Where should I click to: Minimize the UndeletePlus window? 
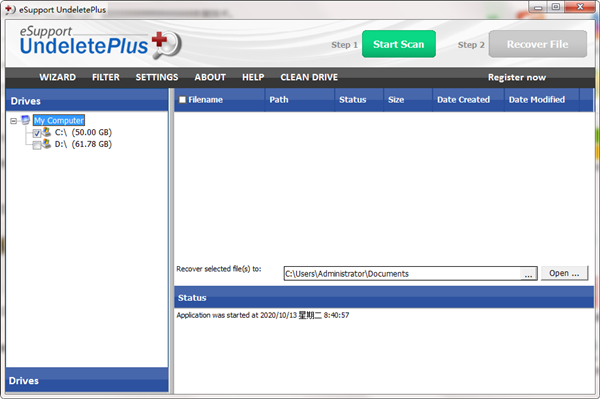click(x=538, y=7)
